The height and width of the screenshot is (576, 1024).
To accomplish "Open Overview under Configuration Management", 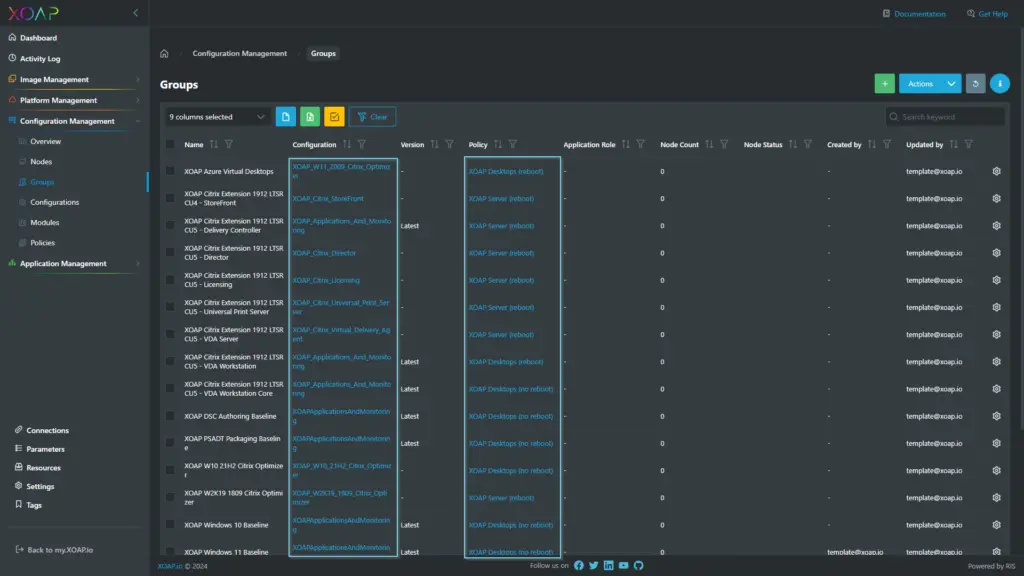I will point(45,141).
